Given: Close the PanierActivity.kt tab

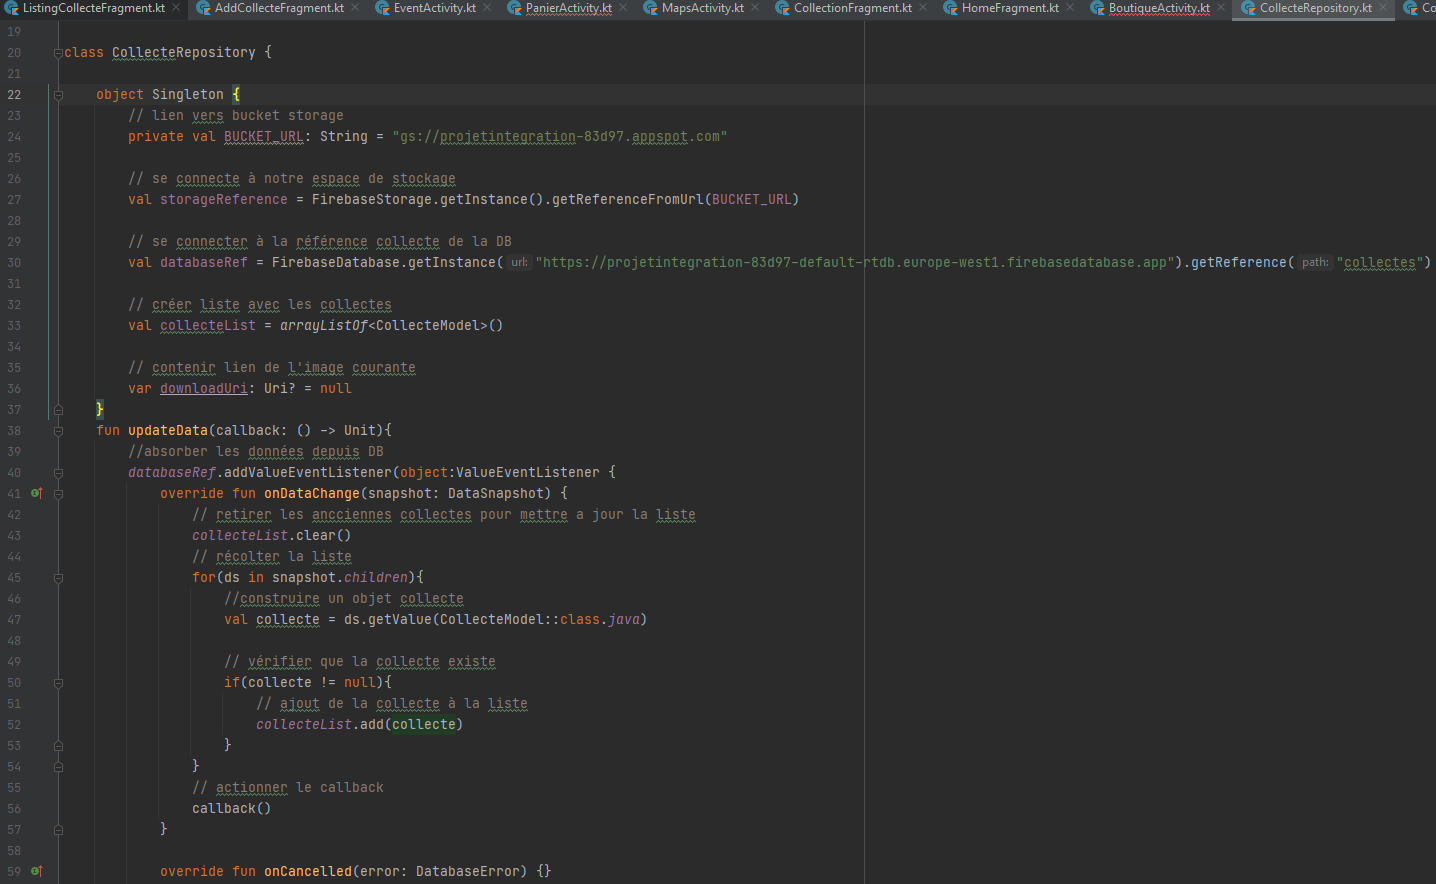Looking at the screenshot, I should [623, 8].
